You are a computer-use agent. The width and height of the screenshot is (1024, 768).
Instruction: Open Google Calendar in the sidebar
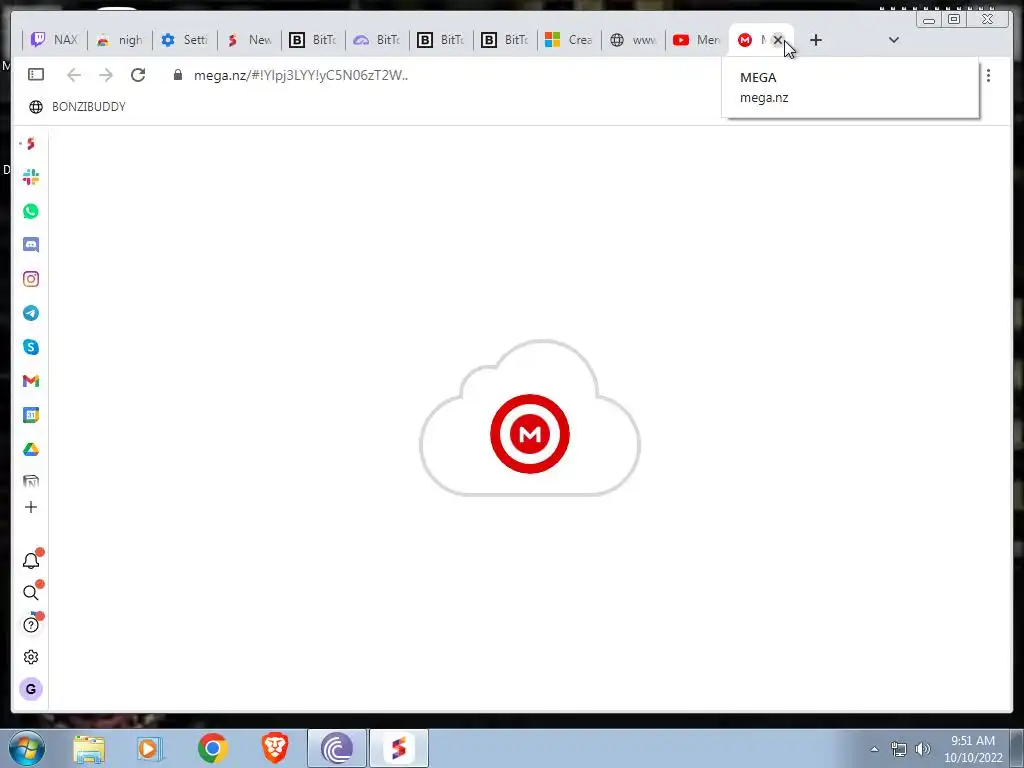click(x=31, y=415)
